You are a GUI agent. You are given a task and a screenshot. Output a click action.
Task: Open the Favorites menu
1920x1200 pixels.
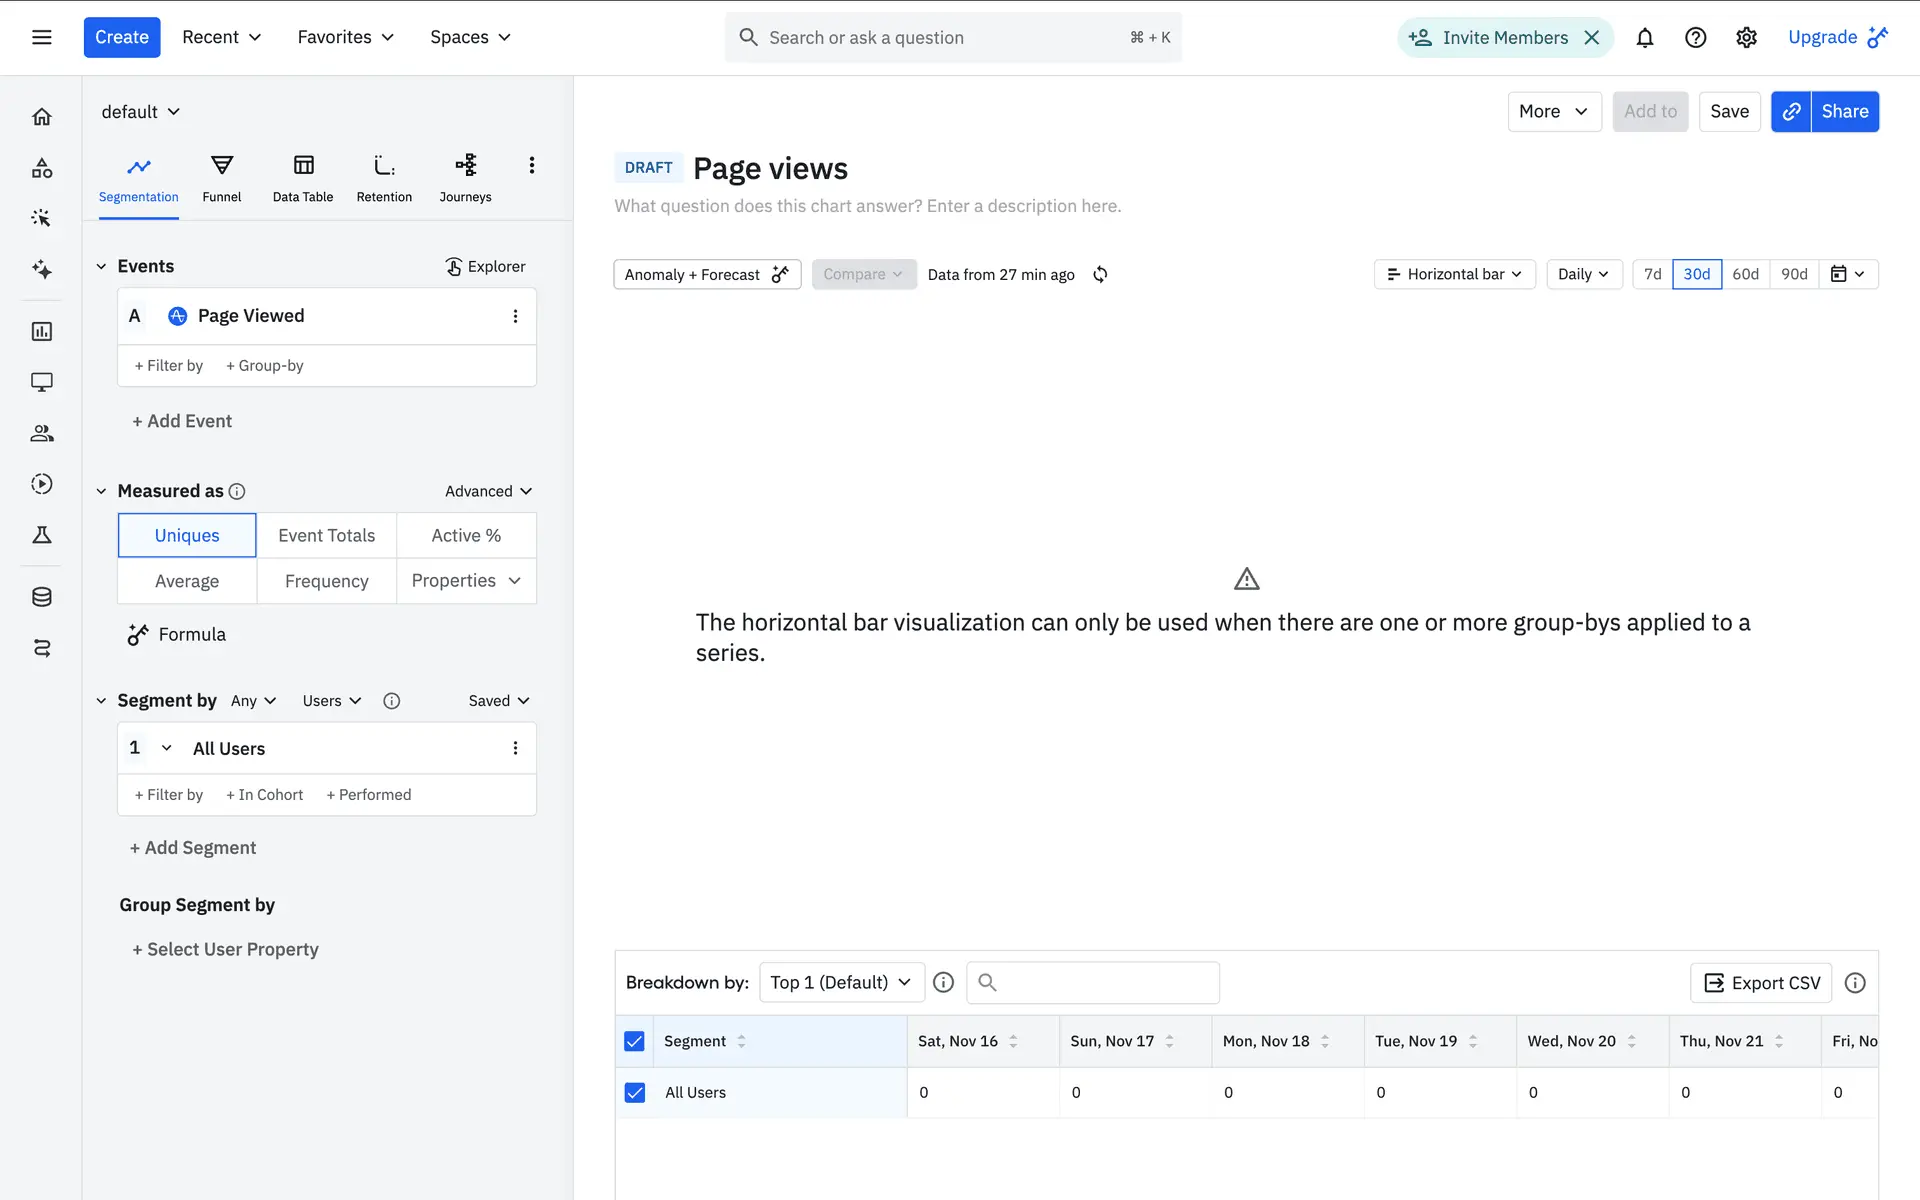pos(345,37)
